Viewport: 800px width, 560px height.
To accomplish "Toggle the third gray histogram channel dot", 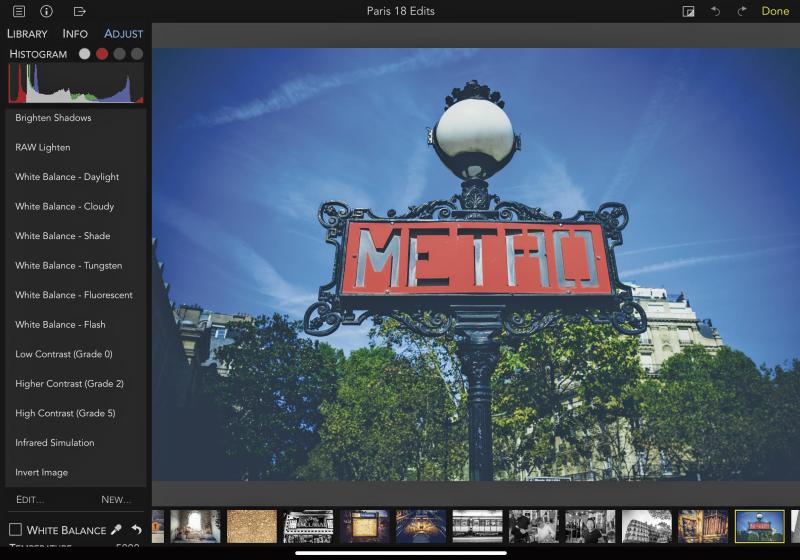I will click(x=119, y=54).
